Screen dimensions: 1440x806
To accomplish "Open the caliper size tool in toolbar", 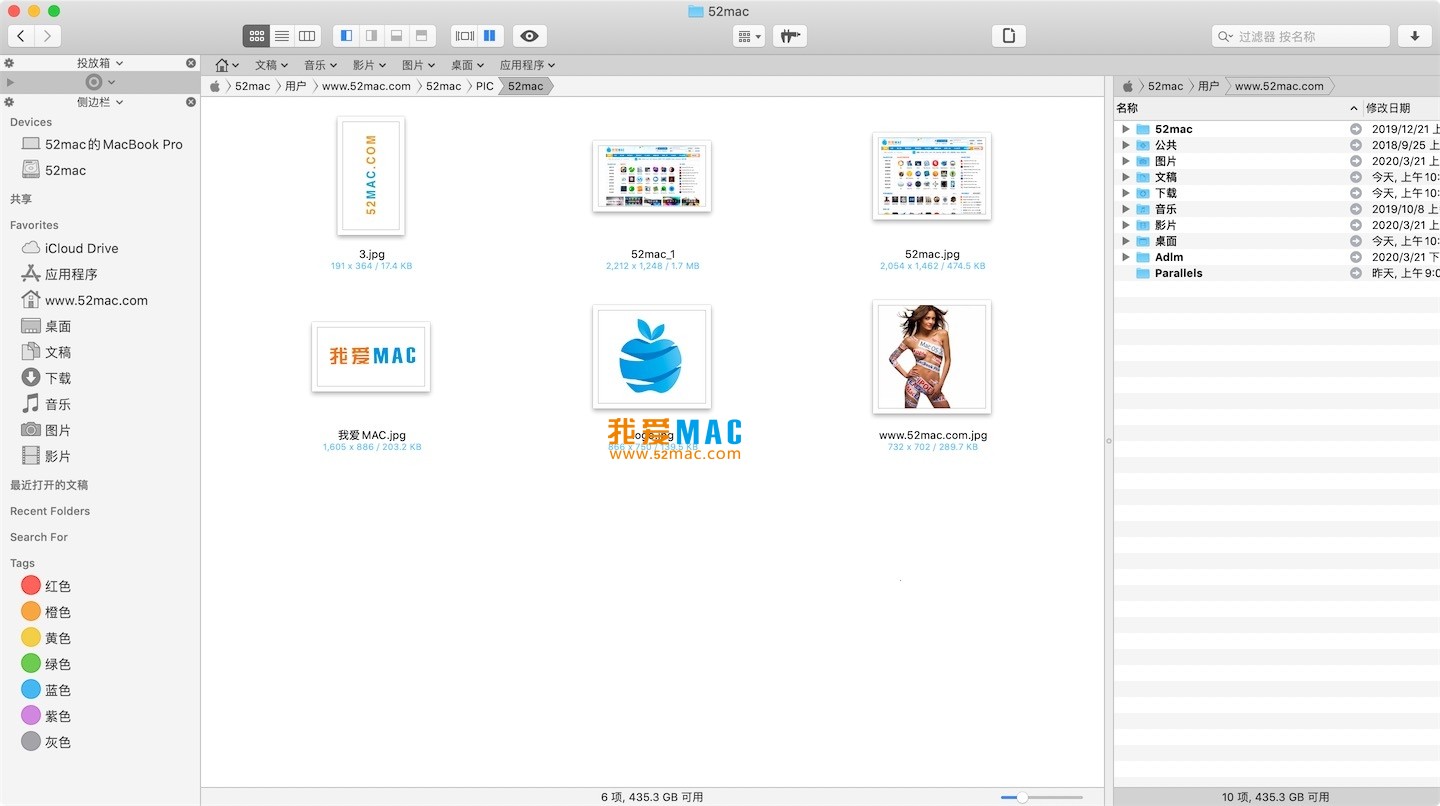I will coord(790,36).
